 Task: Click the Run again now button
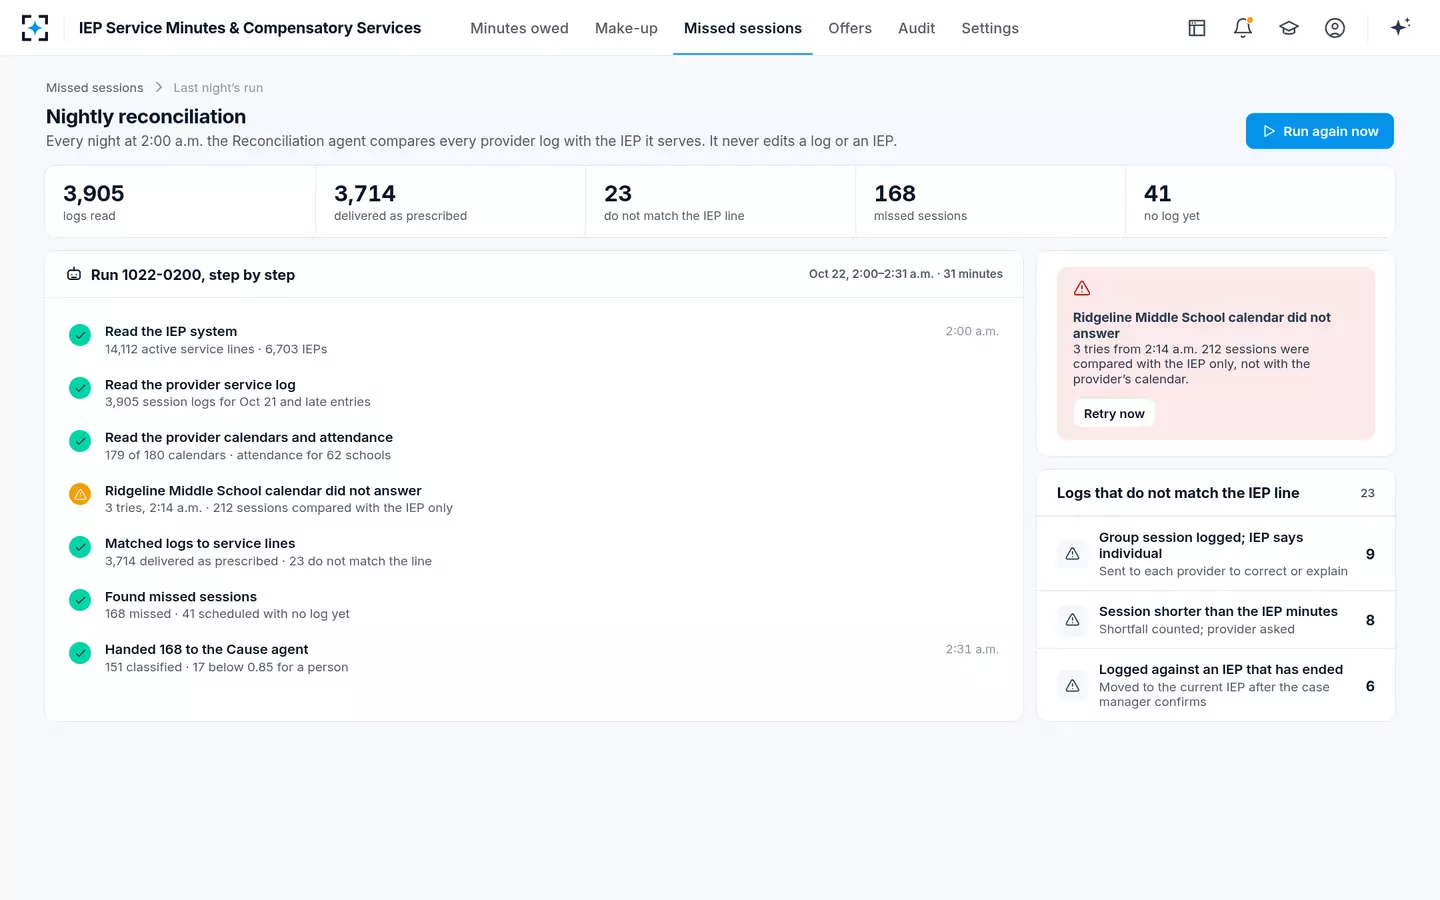click(x=1320, y=131)
